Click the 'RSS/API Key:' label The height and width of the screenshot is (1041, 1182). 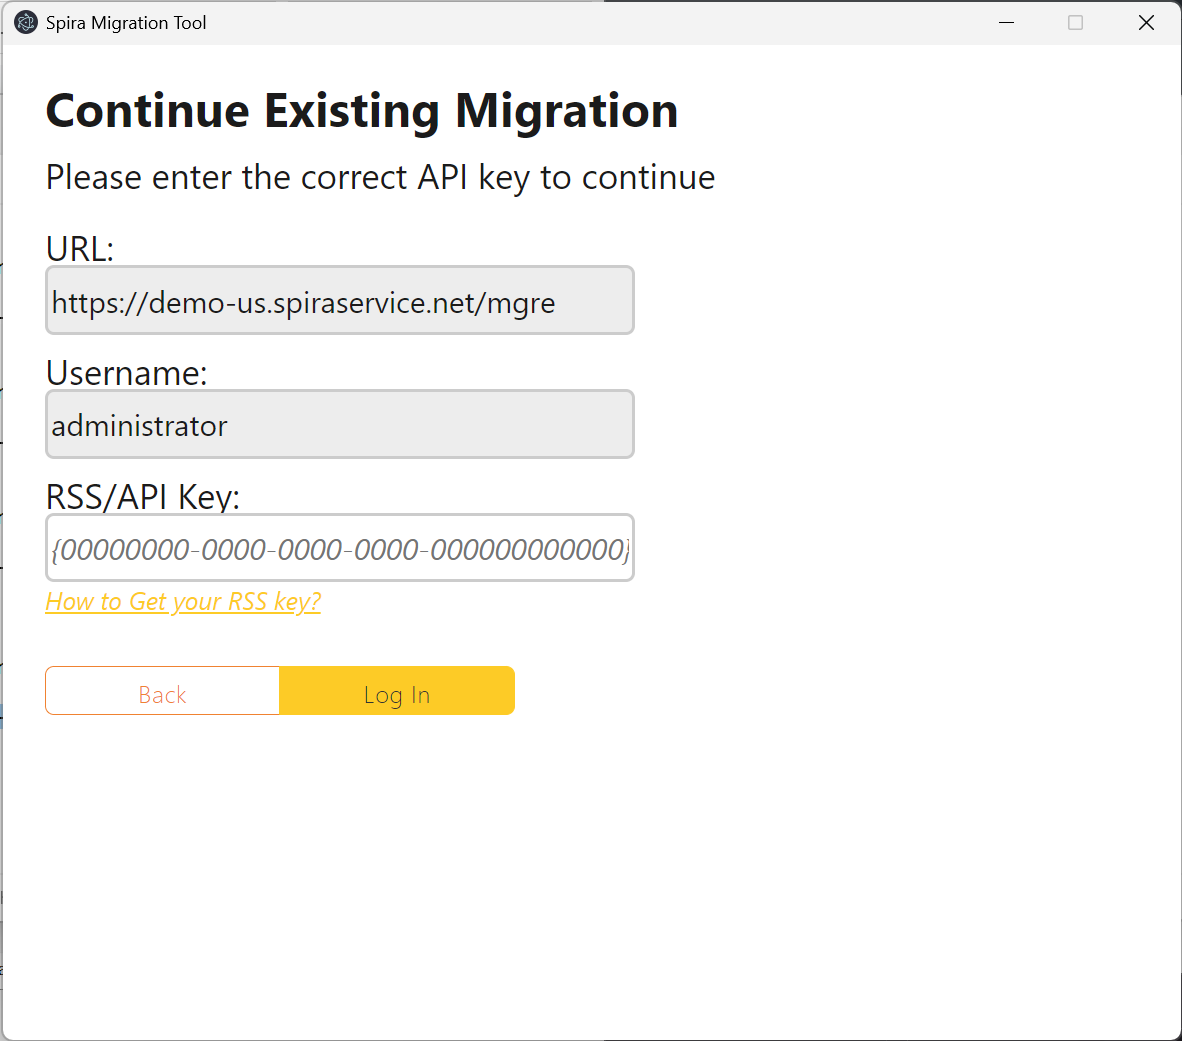point(142,497)
